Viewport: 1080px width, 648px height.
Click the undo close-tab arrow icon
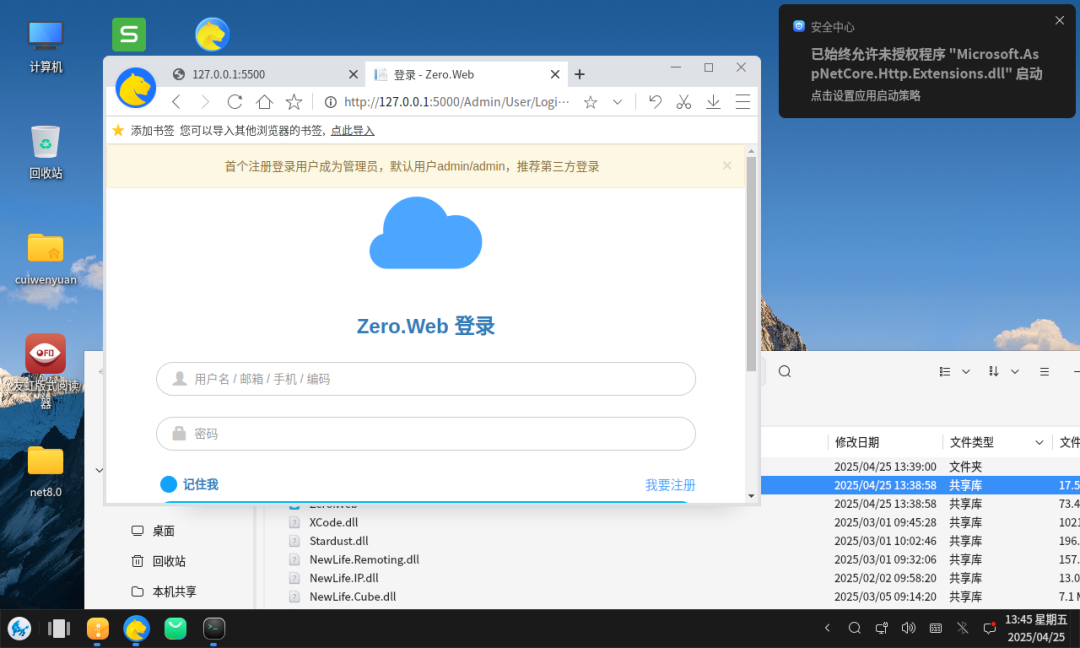[x=655, y=102]
